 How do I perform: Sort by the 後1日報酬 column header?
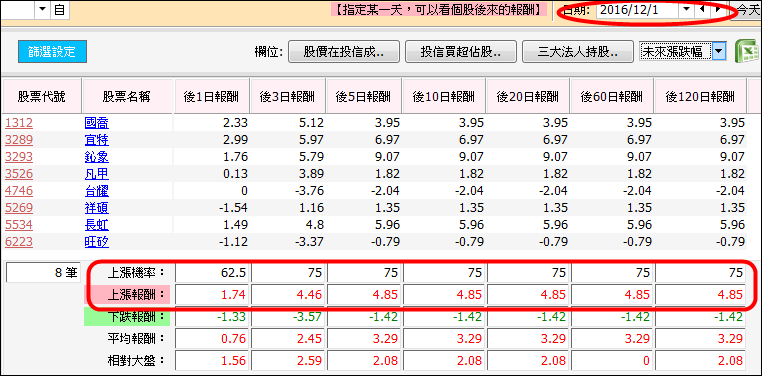tap(212, 96)
